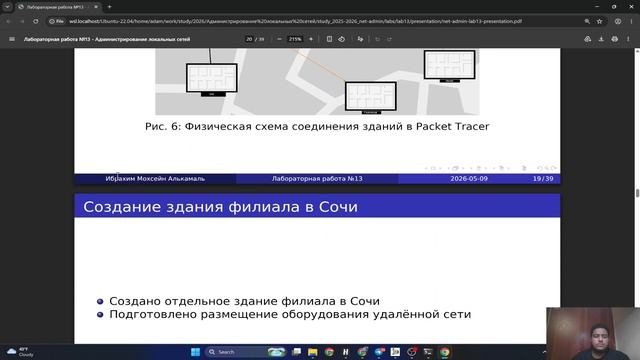Open PDF viewer more actions menu

tap(628, 39)
